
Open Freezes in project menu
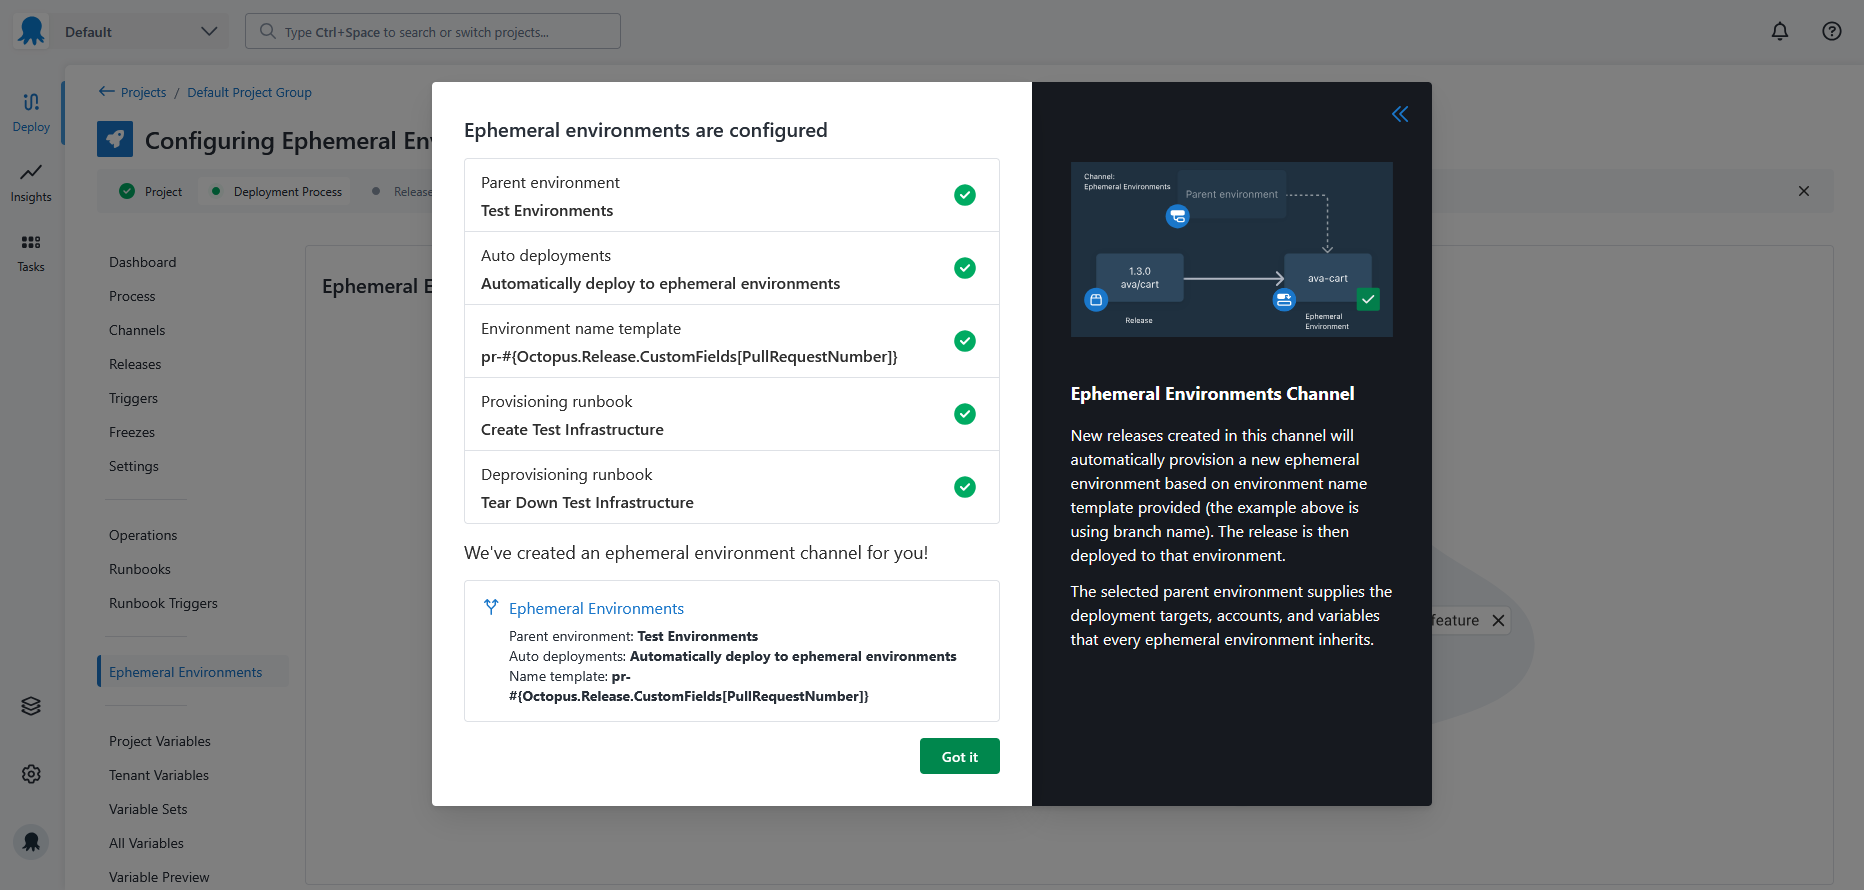132,432
